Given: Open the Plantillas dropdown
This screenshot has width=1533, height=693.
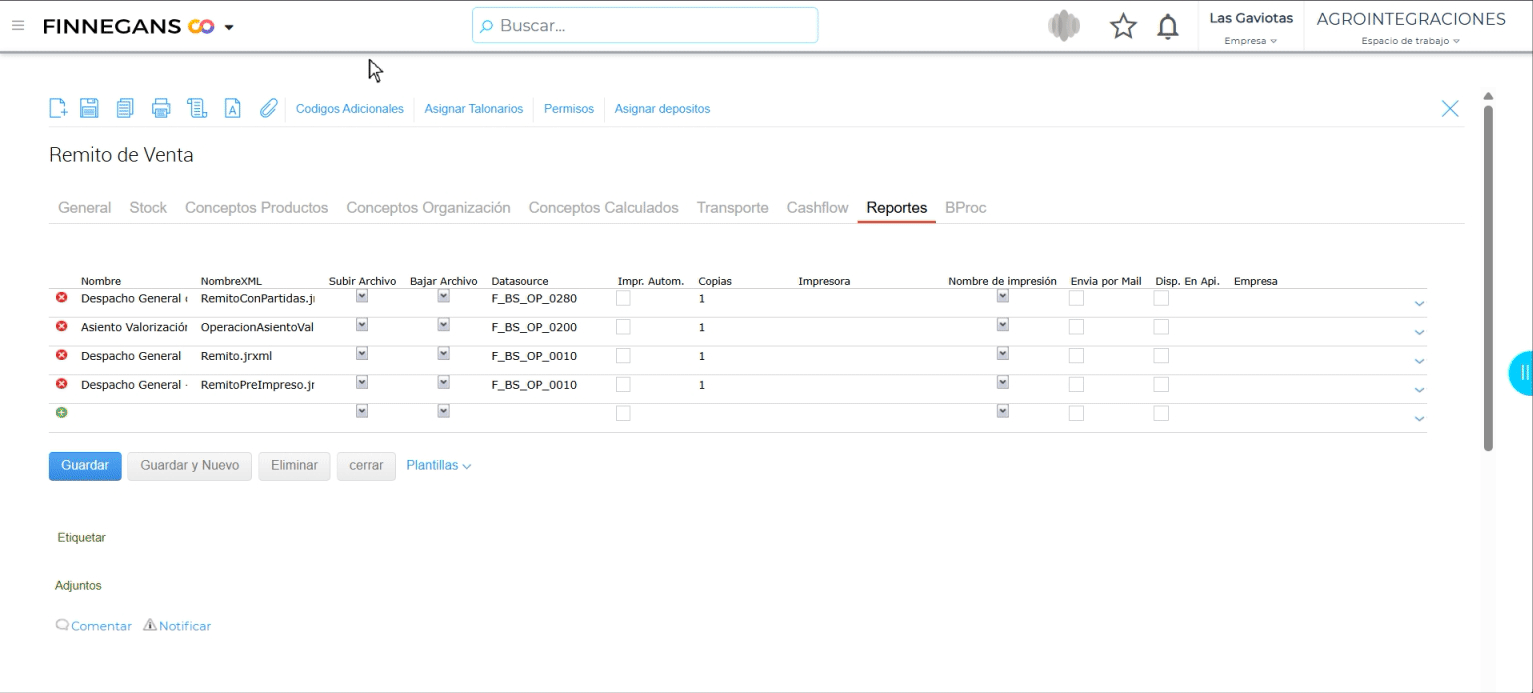Looking at the screenshot, I should (438, 466).
